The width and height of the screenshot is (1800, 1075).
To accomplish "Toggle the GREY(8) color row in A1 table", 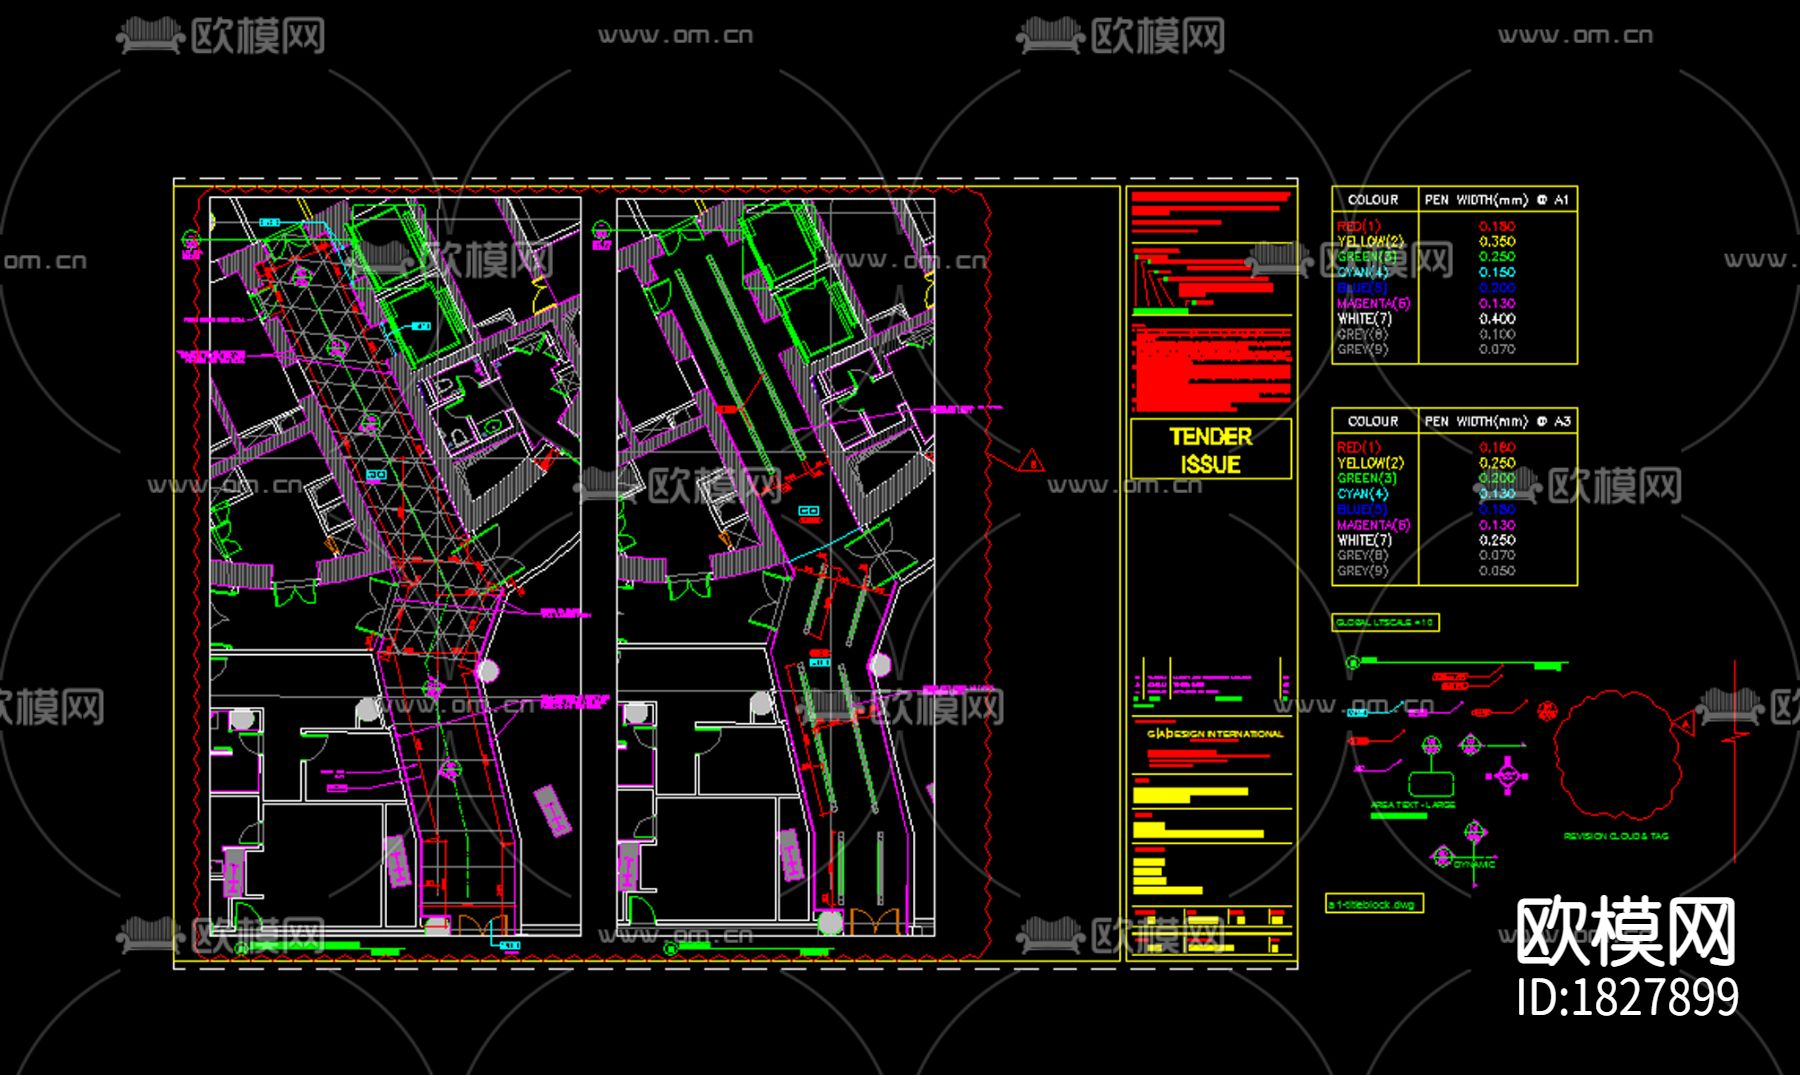I will point(1363,334).
